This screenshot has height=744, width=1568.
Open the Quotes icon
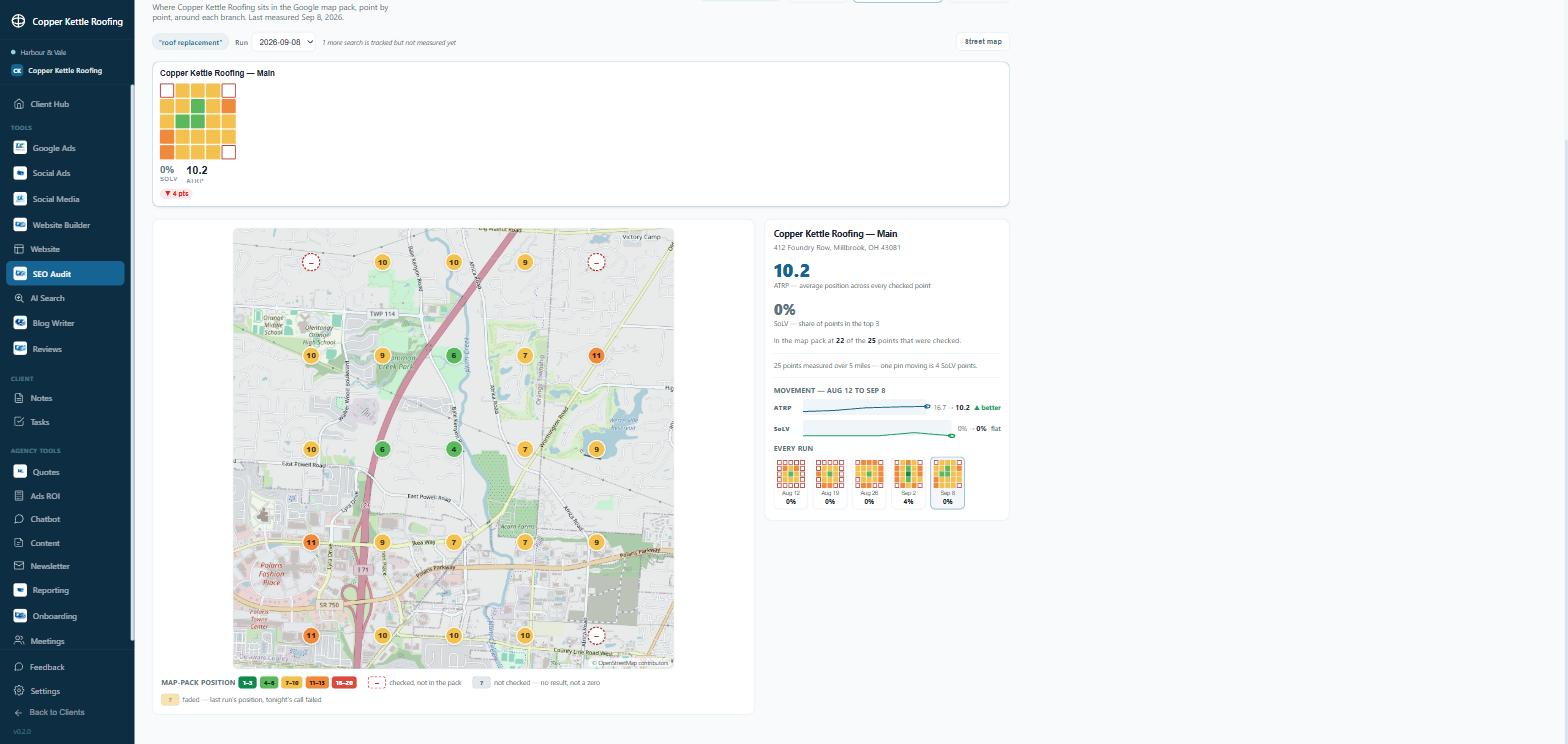click(x=20, y=472)
